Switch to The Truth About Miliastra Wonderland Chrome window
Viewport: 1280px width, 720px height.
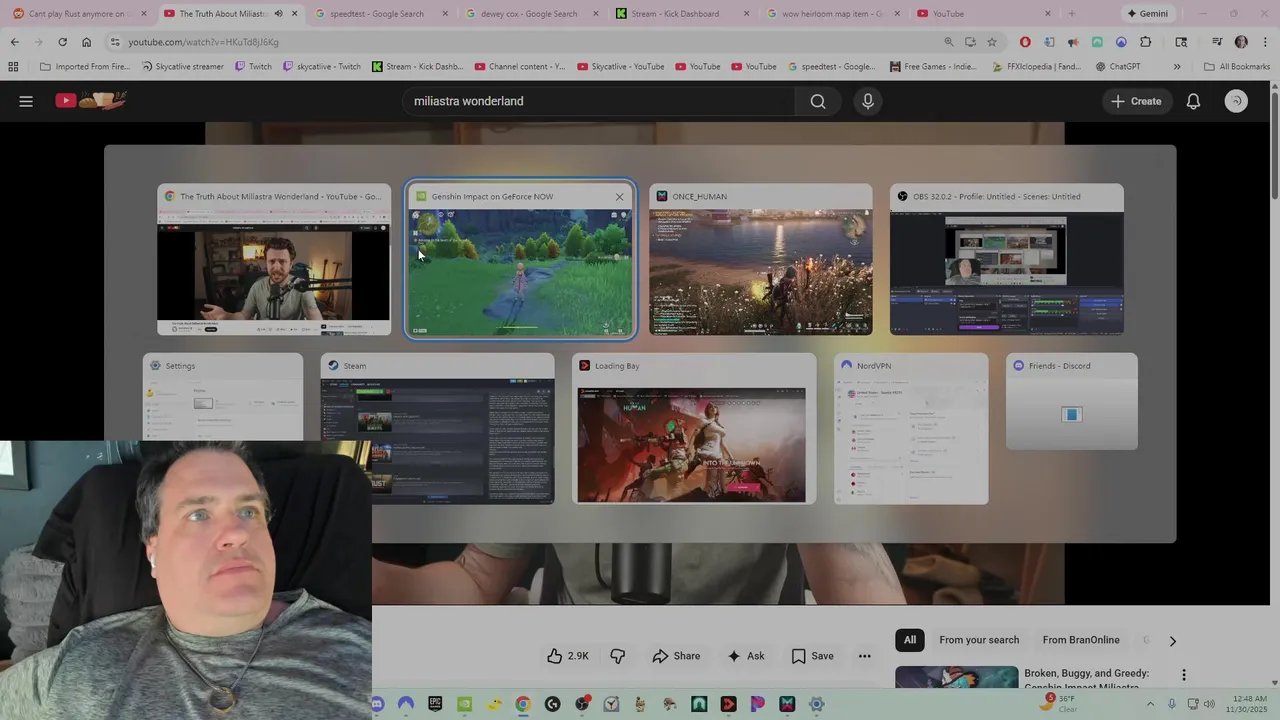click(274, 260)
